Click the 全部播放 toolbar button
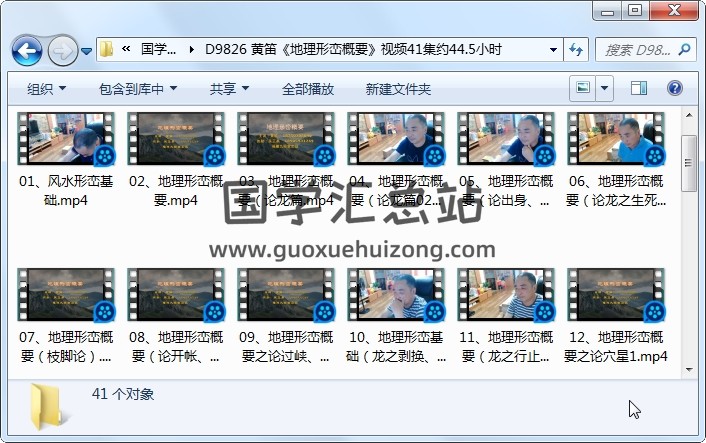Viewport: 706px width, 443px height. [x=308, y=89]
